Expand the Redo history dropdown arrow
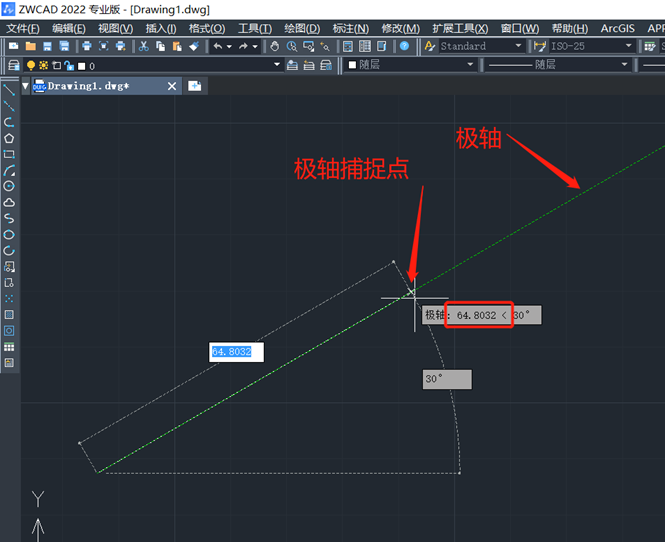Image resolution: width=665 pixels, height=542 pixels. tap(255, 46)
